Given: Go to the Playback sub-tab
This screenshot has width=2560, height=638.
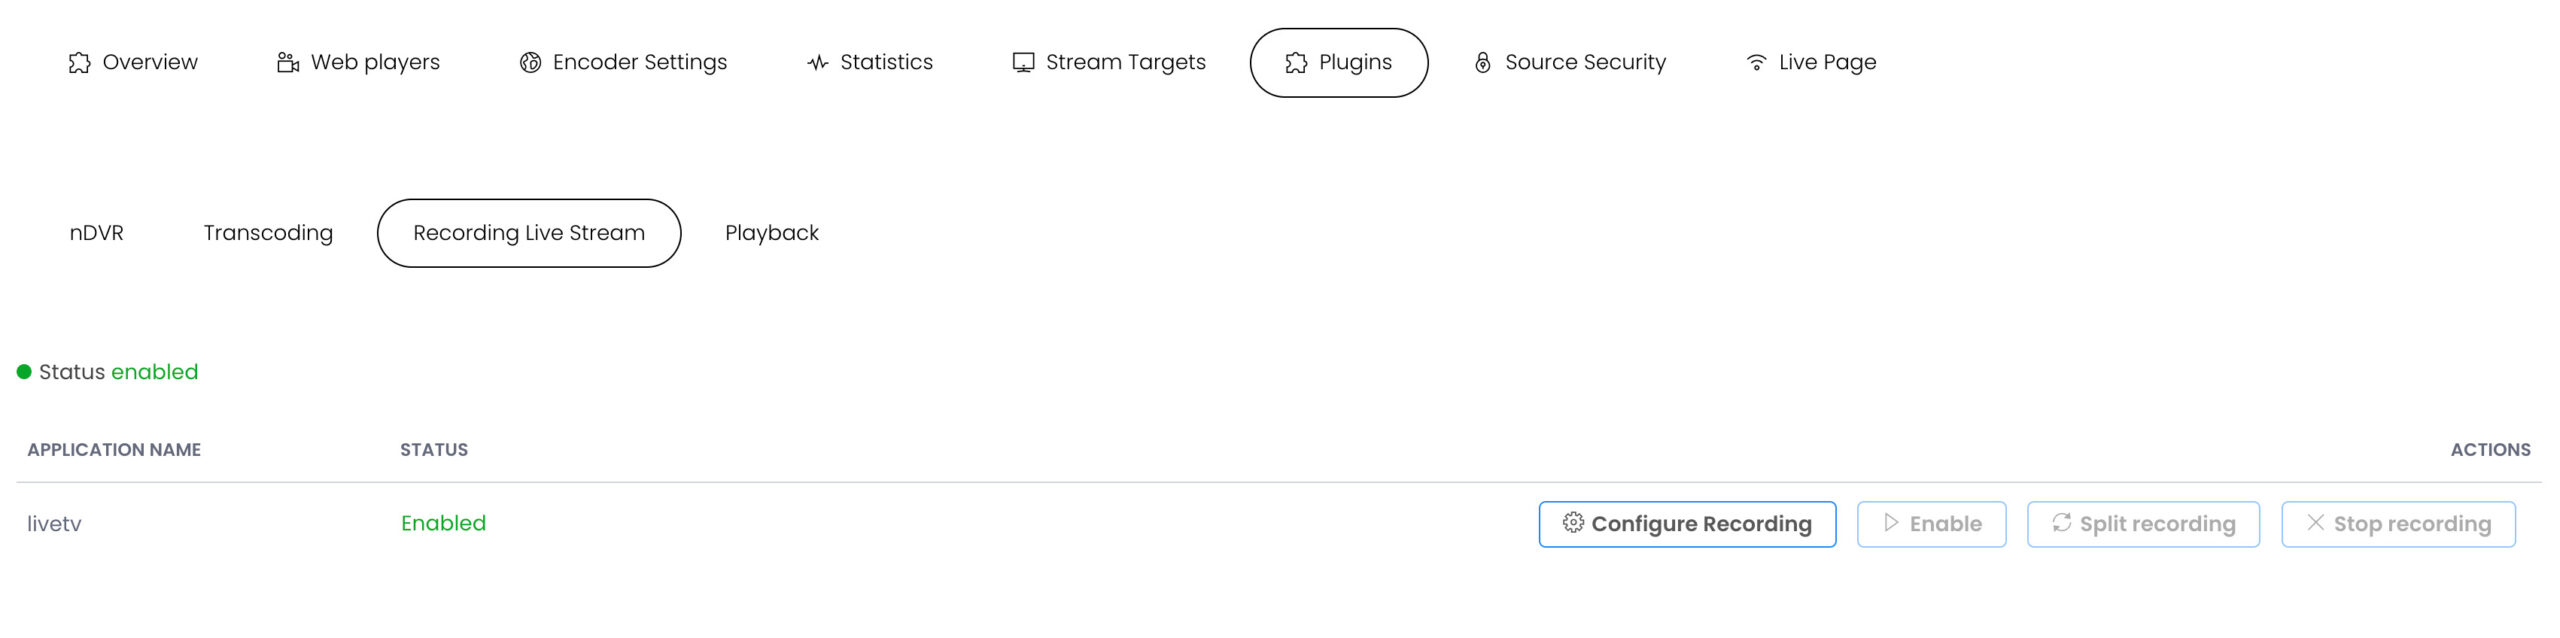Looking at the screenshot, I should tap(771, 233).
